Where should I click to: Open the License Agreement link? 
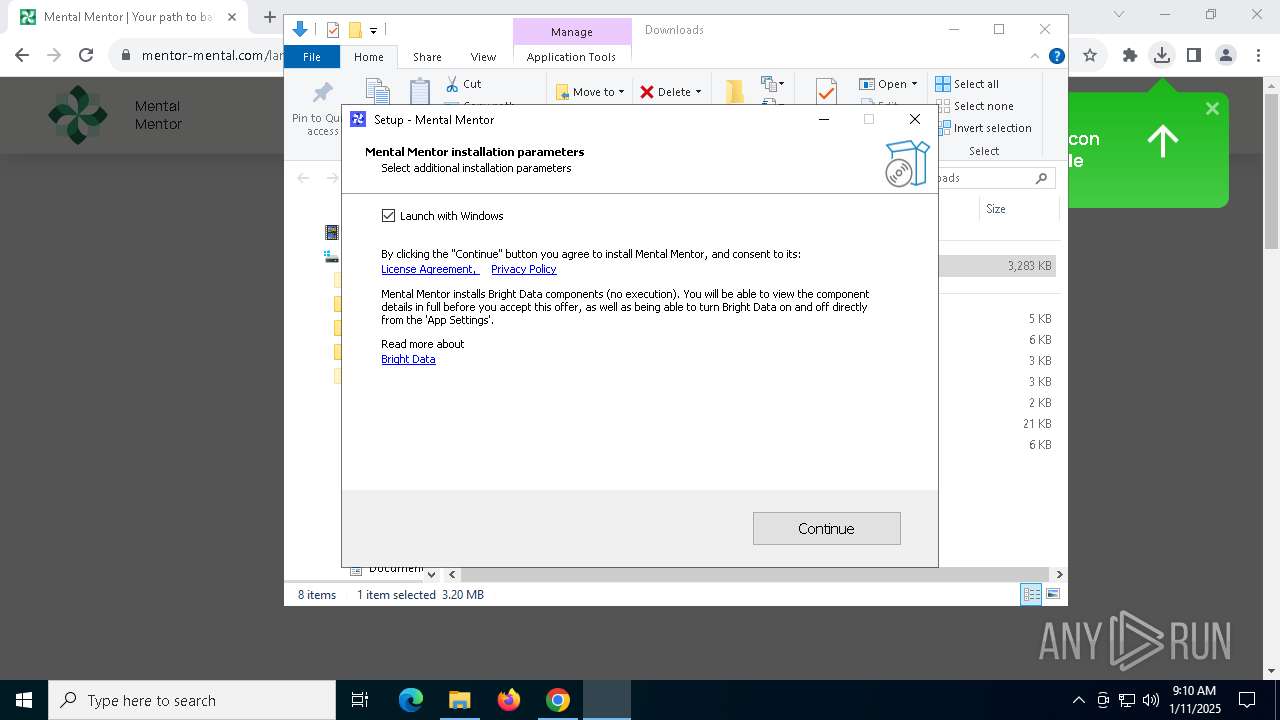[430, 269]
